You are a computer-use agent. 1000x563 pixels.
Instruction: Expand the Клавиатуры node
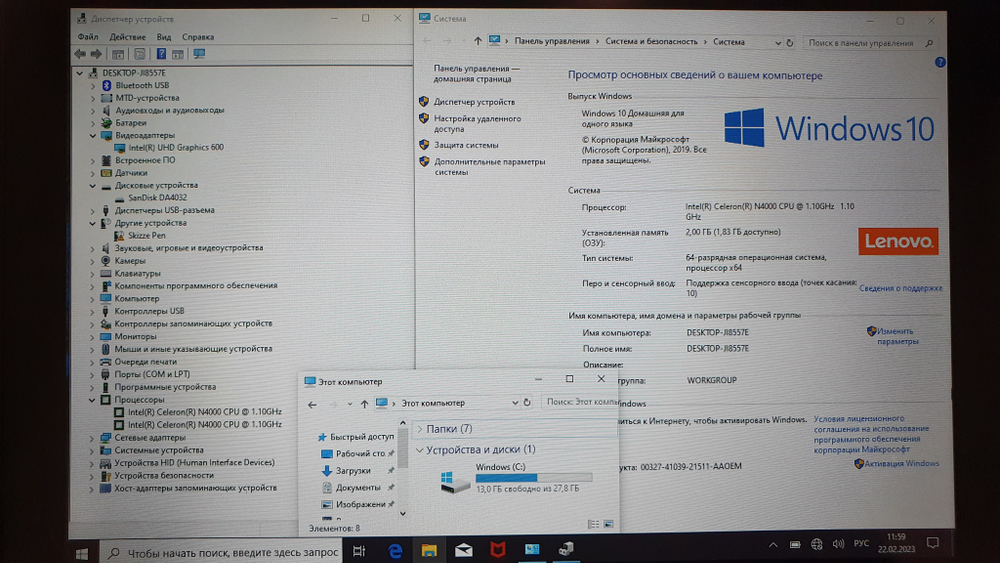92,274
